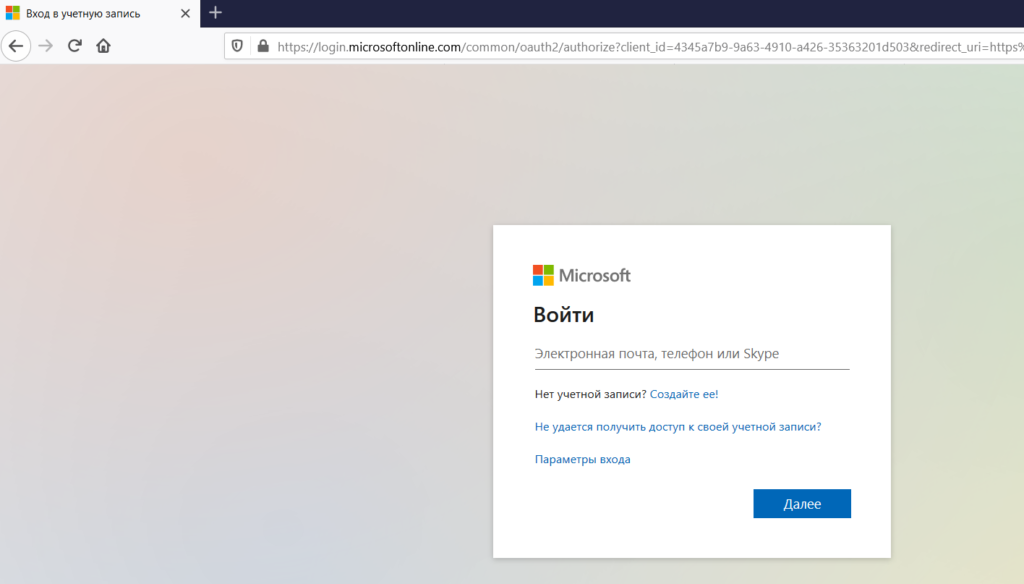Click the "Далее" button
The height and width of the screenshot is (584, 1024).
click(802, 504)
